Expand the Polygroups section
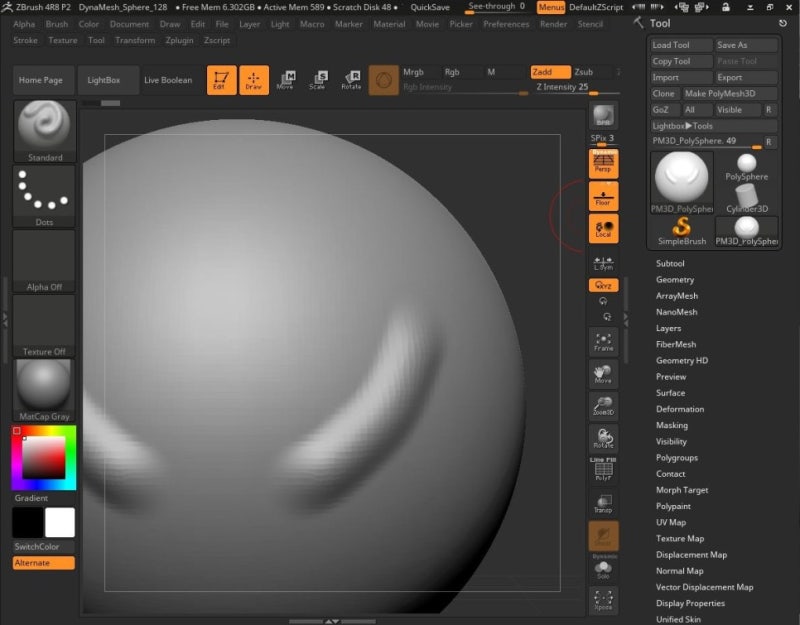This screenshot has width=800, height=625. [677, 458]
